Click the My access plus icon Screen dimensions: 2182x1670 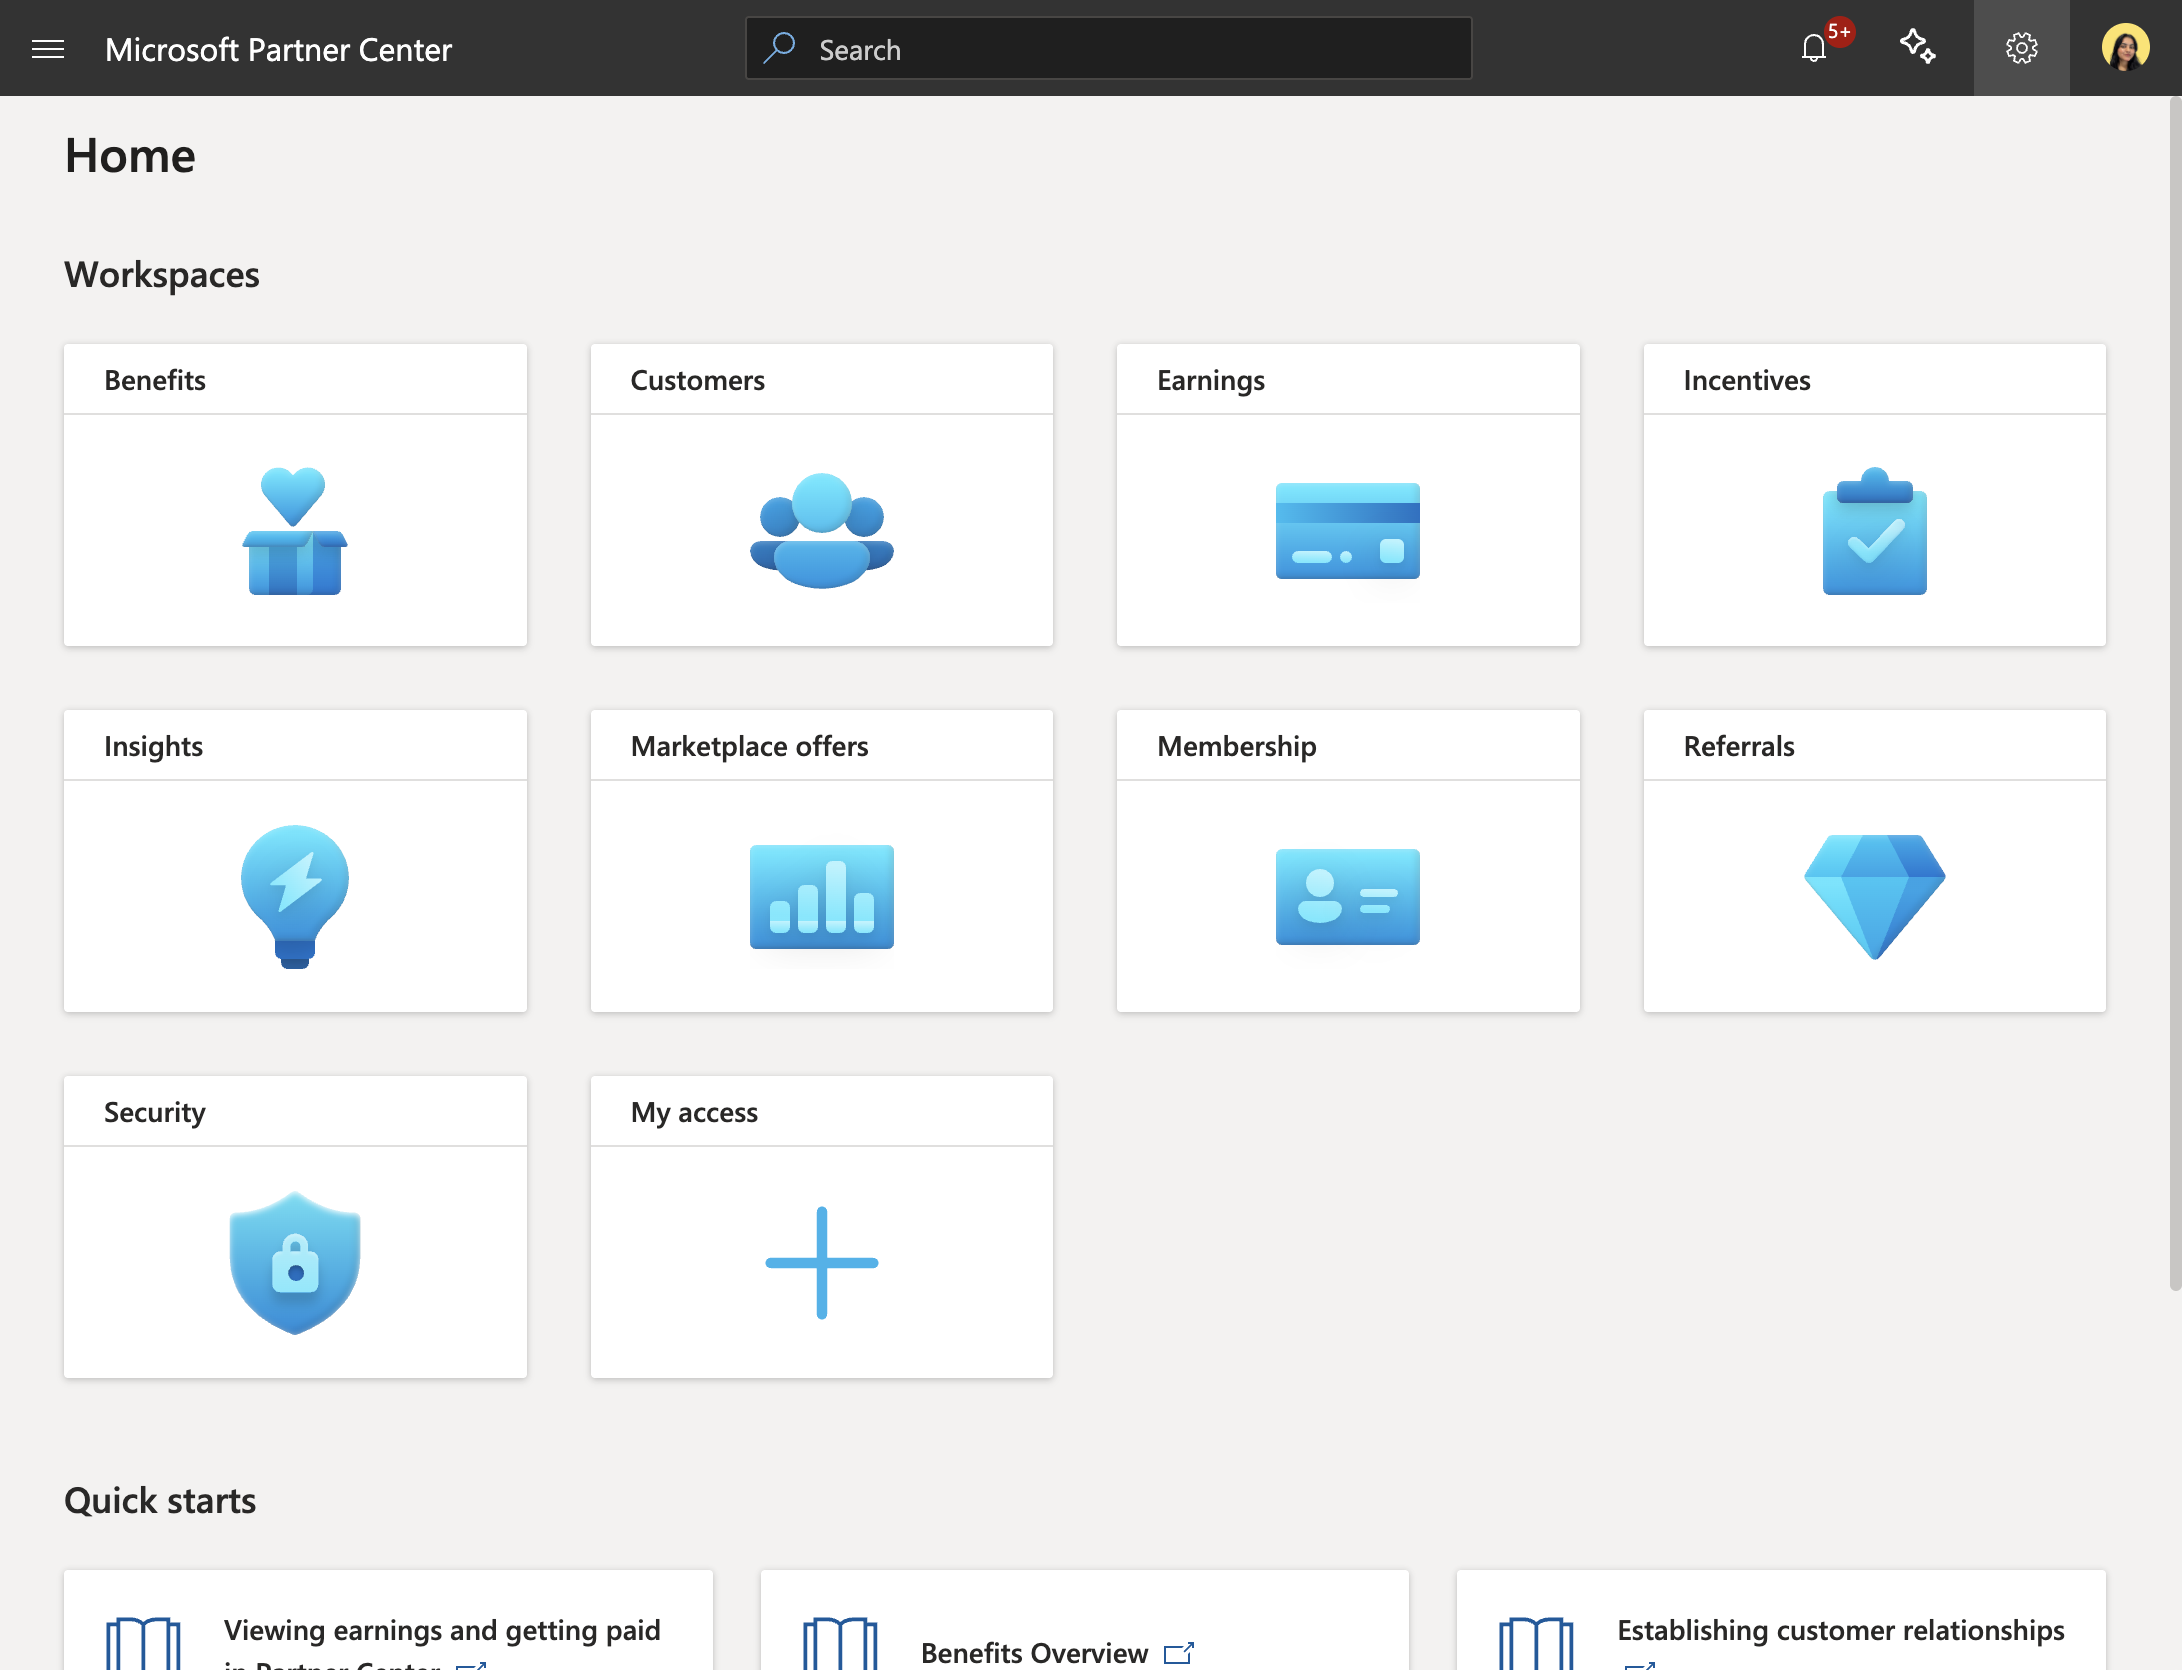click(822, 1262)
